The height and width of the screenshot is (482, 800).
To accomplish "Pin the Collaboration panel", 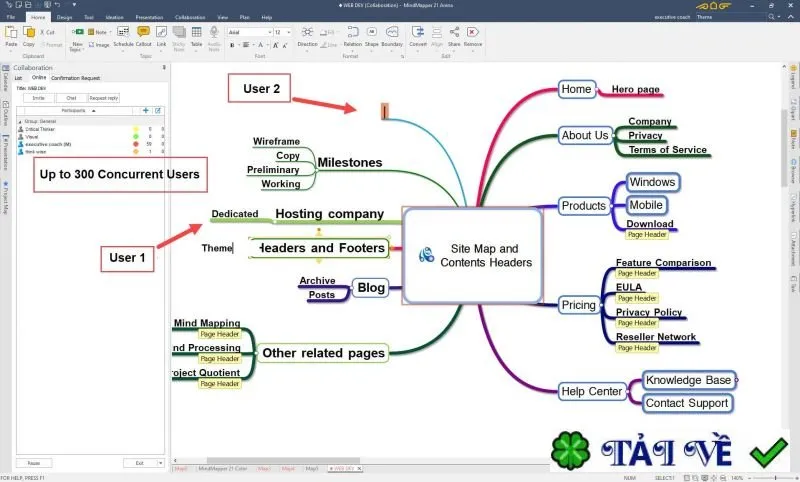I will click(x=164, y=67).
